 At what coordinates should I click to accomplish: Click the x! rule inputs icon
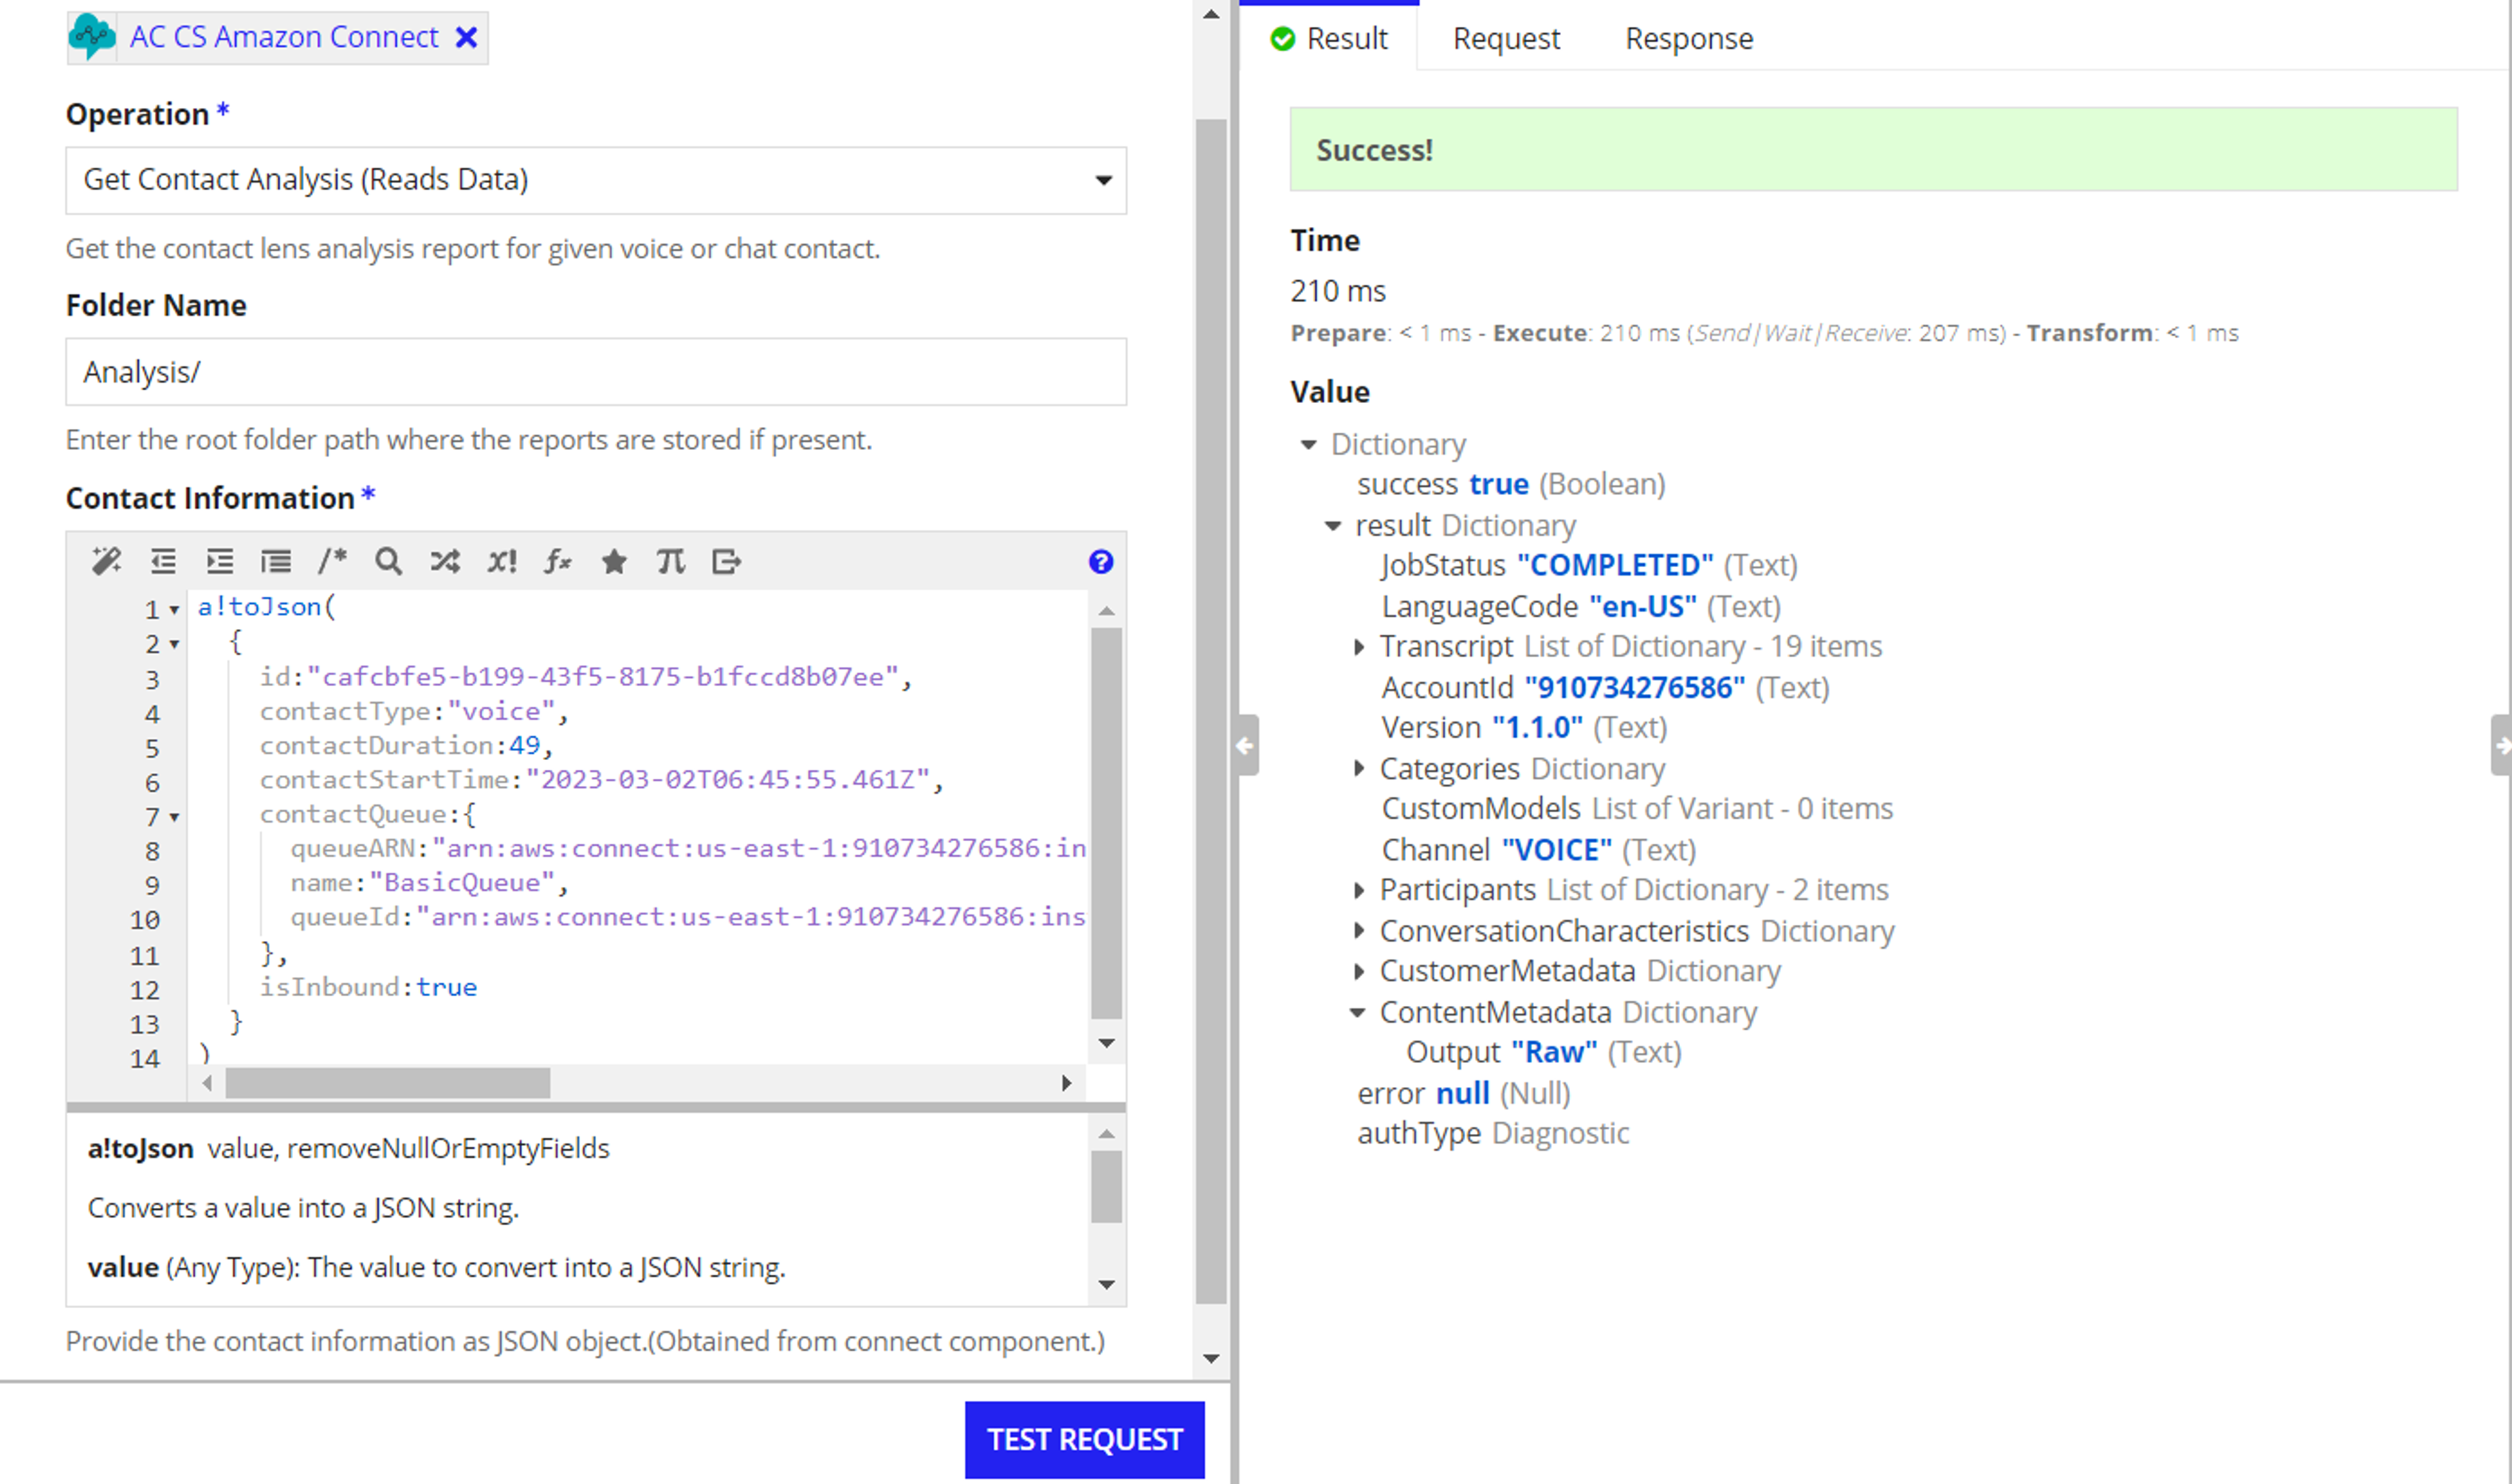coord(502,562)
